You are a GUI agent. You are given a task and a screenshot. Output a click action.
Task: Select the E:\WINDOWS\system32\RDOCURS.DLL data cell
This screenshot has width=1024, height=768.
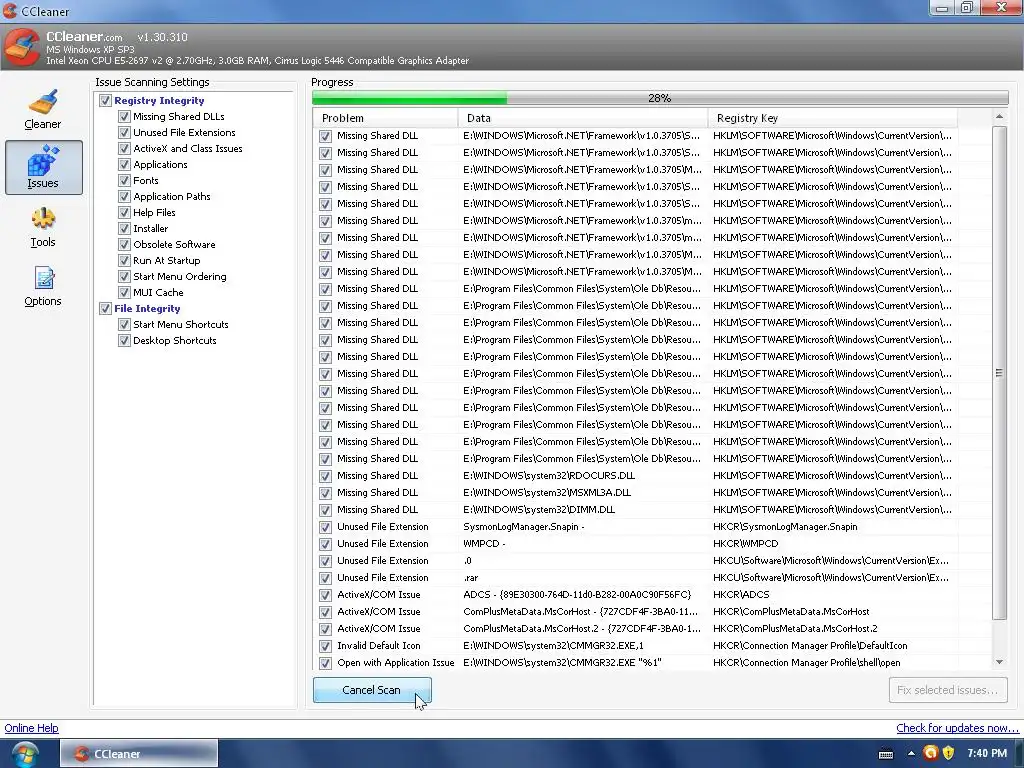549,475
